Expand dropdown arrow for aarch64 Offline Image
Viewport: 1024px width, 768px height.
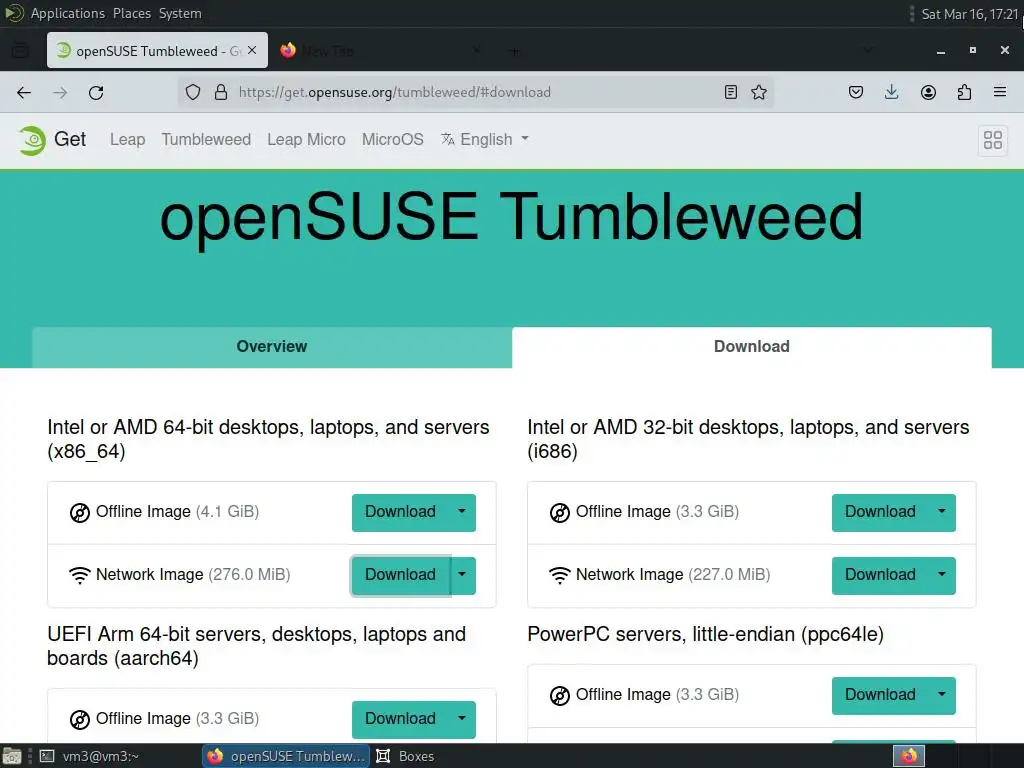pyautogui.click(x=462, y=719)
